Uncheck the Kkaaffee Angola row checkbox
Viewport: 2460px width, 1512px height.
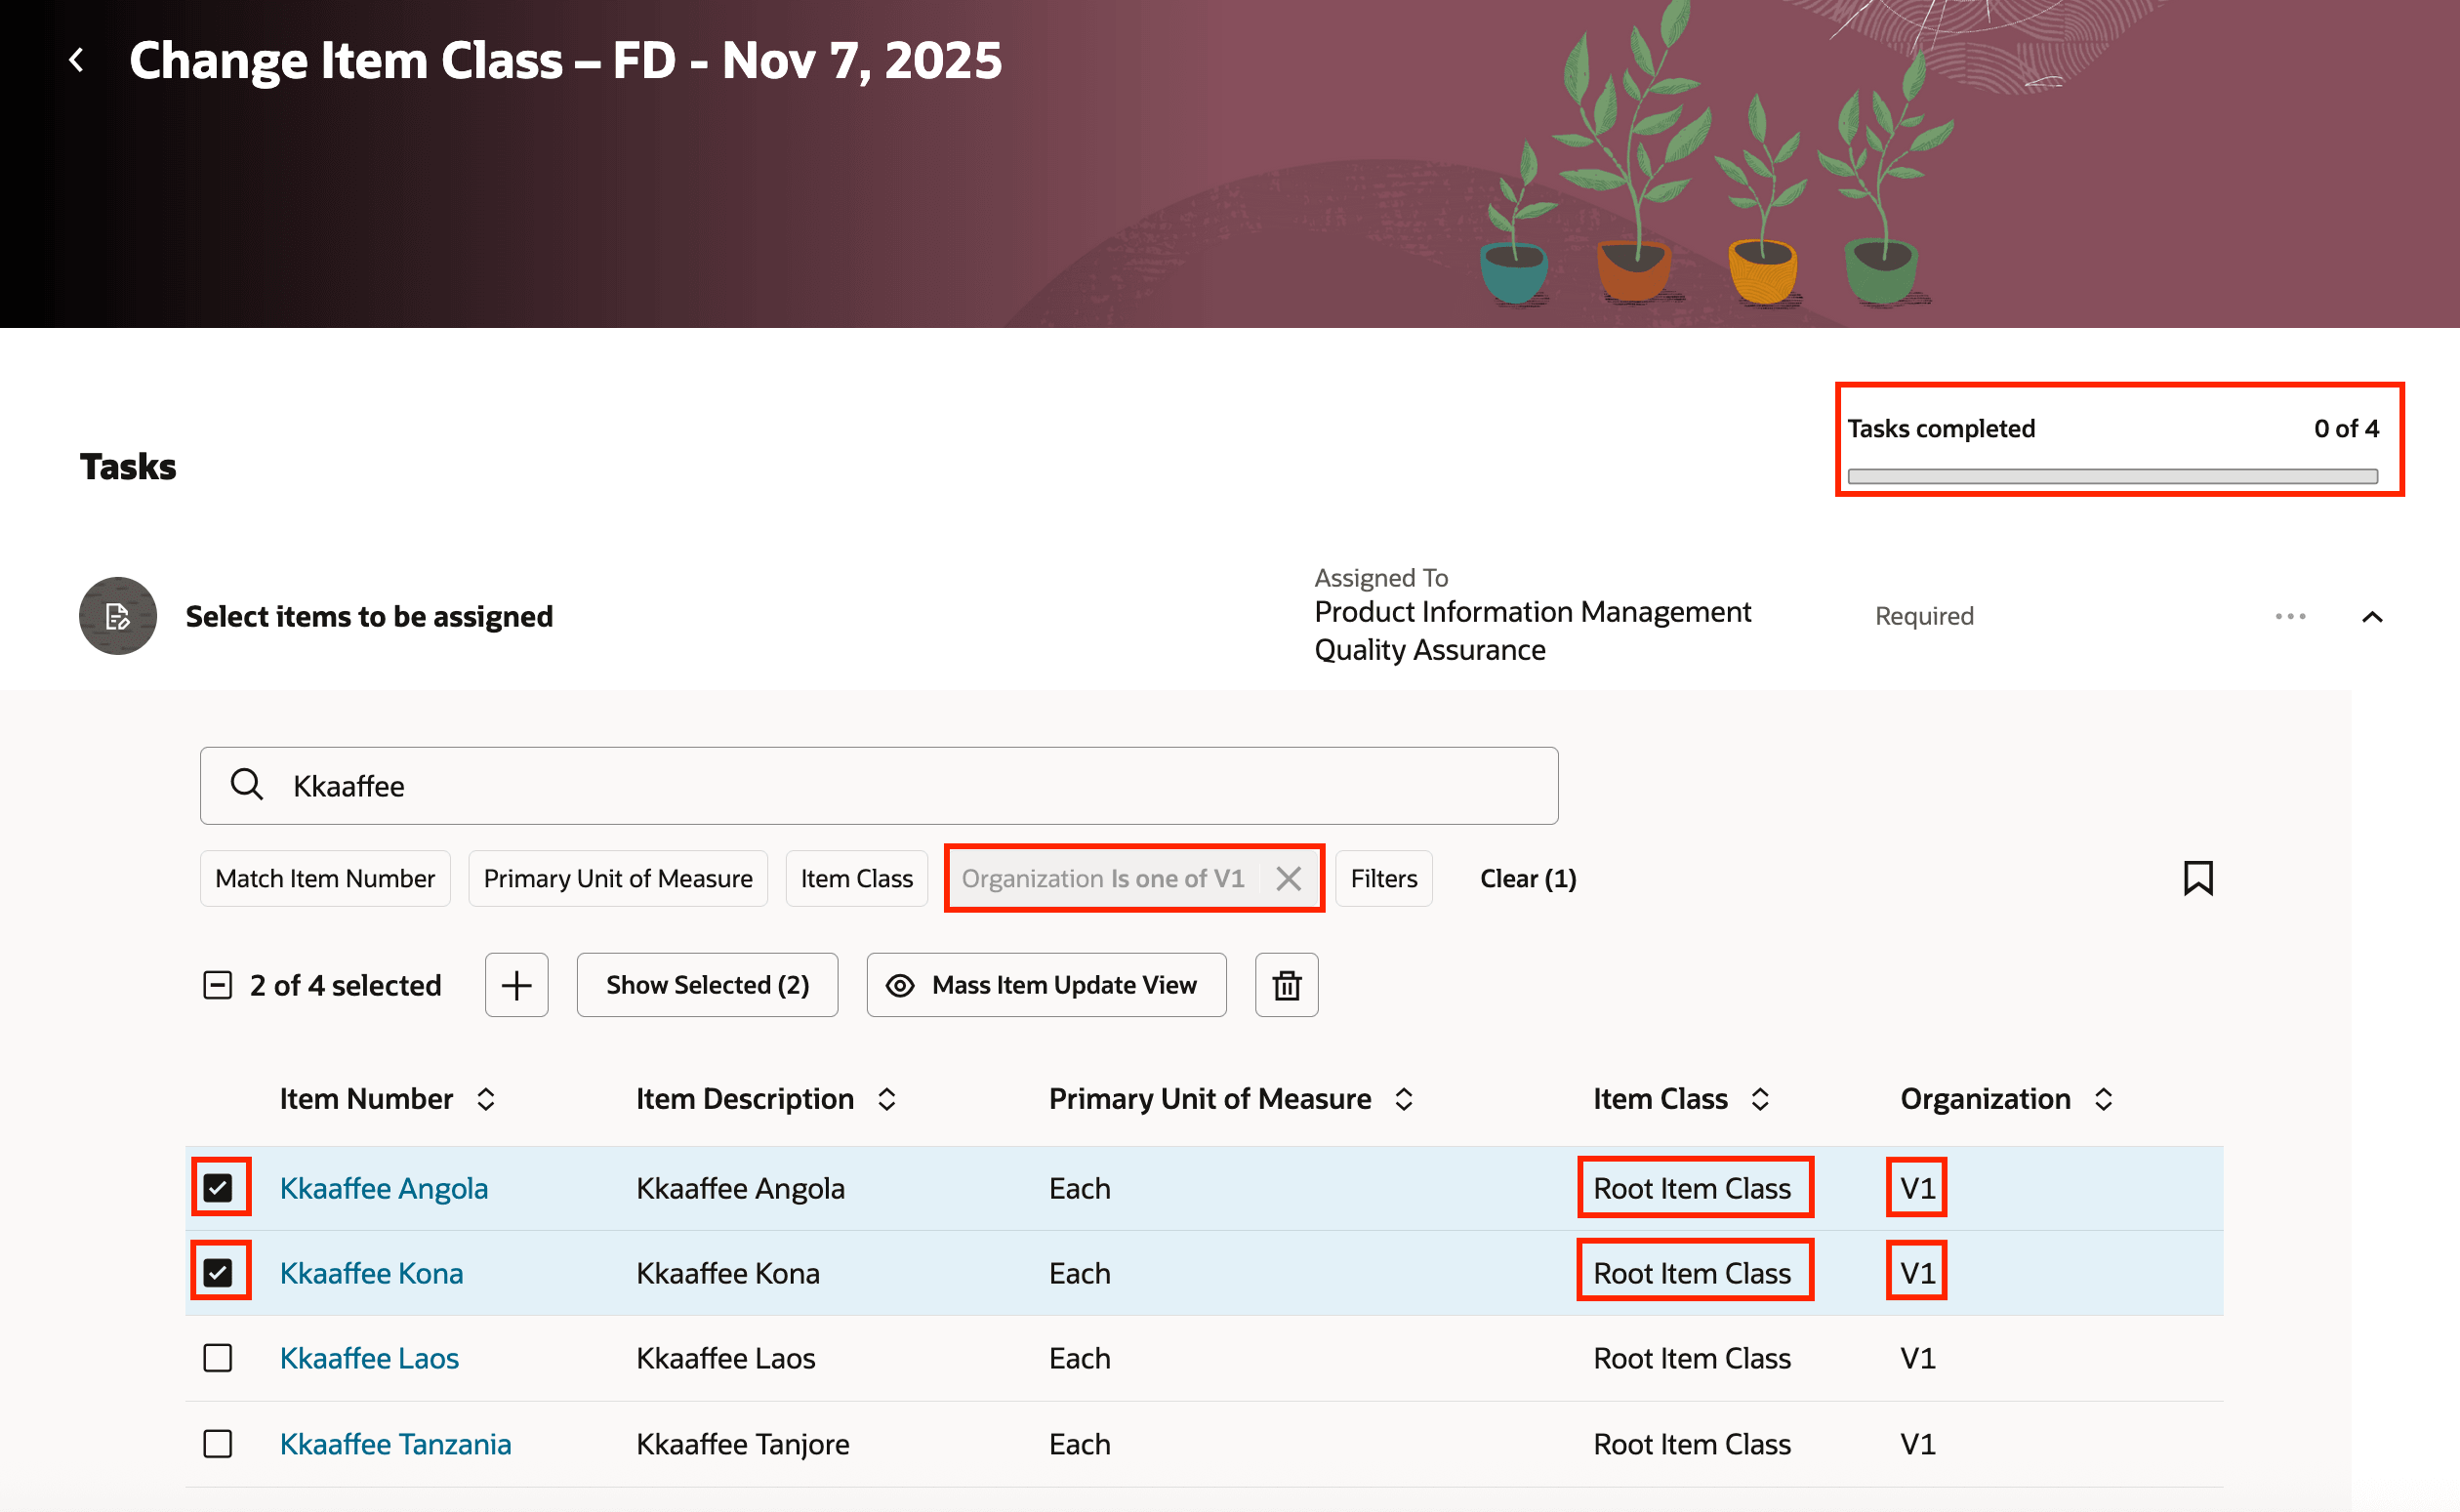pyautogui.click(x=220, y=1188)
